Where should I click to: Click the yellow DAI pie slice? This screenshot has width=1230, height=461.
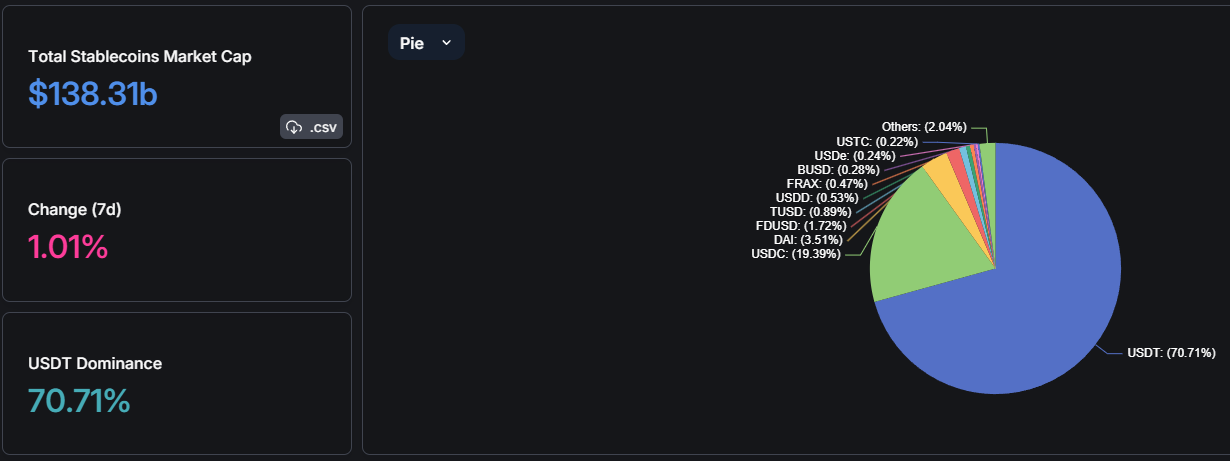[942, 173]
